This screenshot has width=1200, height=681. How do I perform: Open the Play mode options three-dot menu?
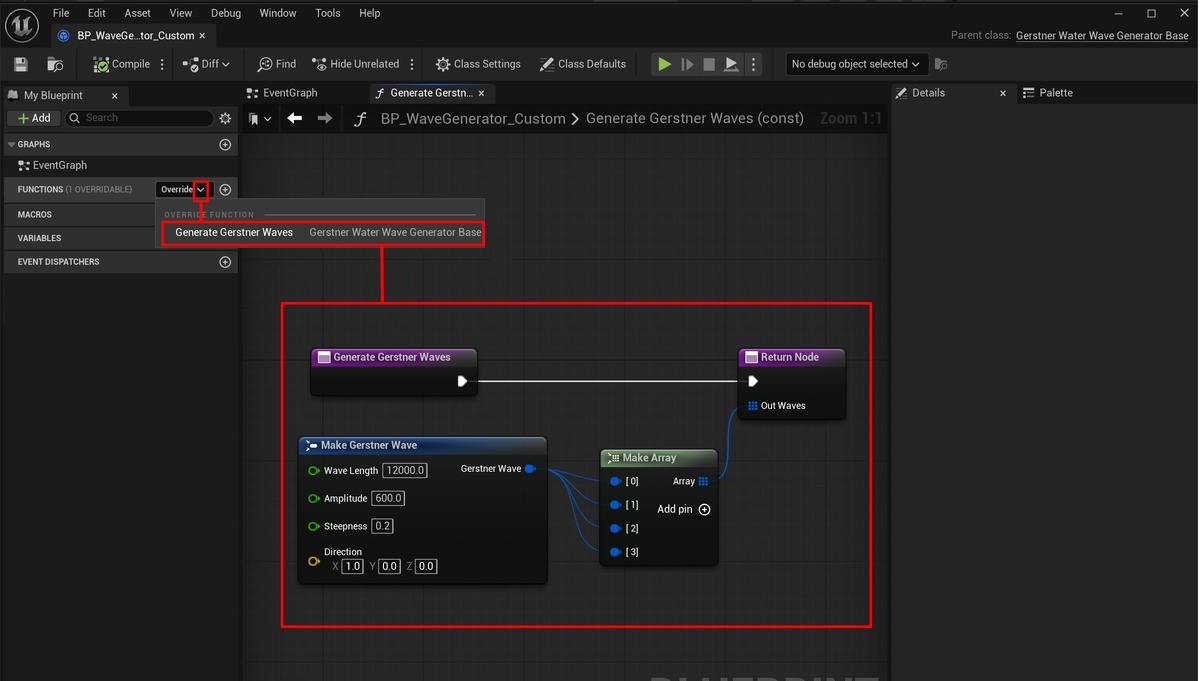point(754,64)
